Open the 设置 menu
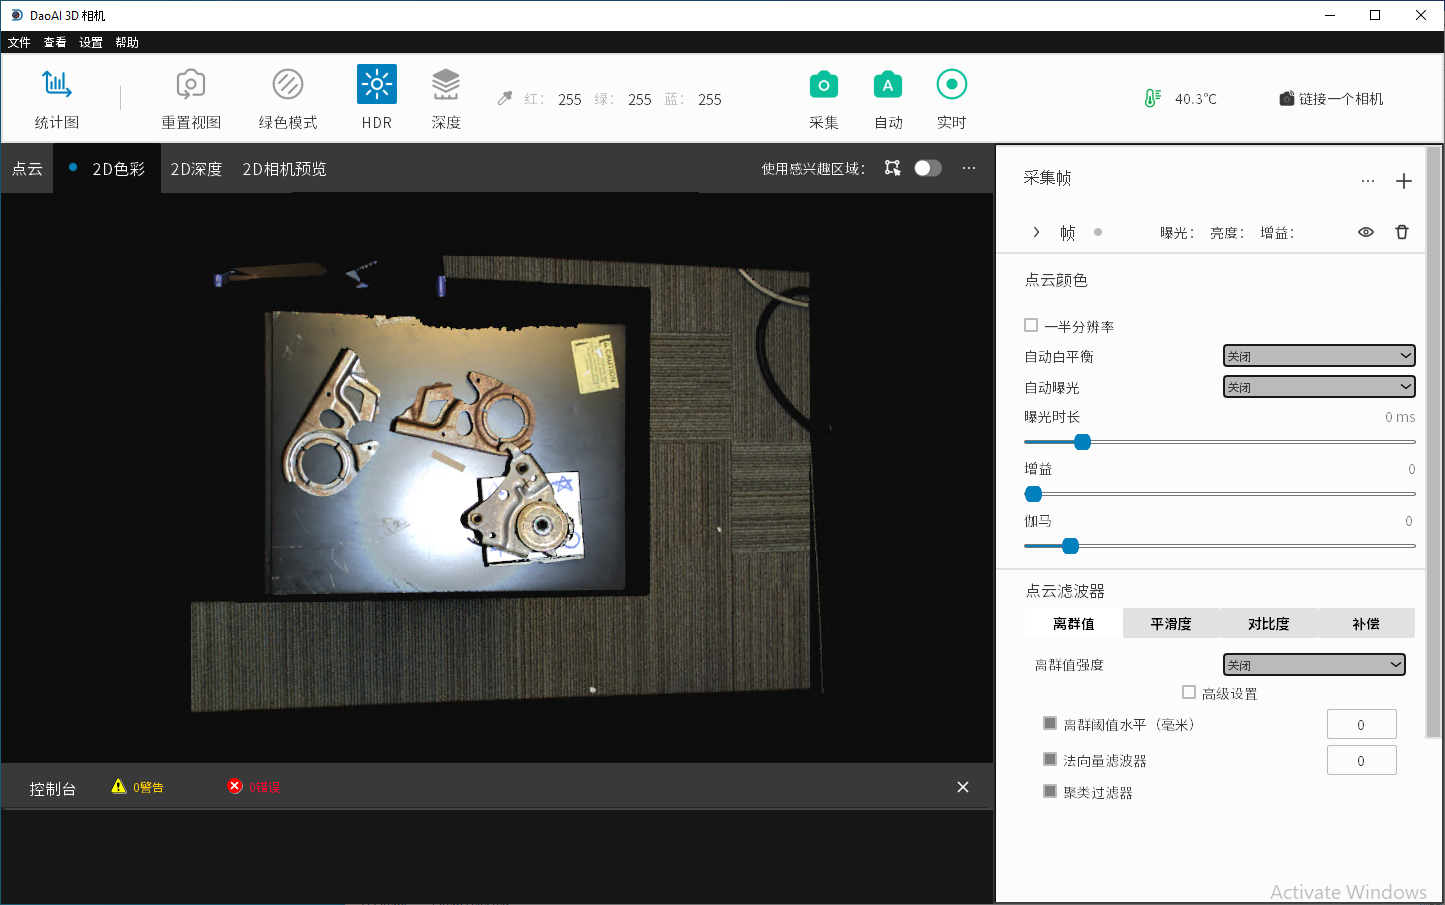 click(91, 42)
